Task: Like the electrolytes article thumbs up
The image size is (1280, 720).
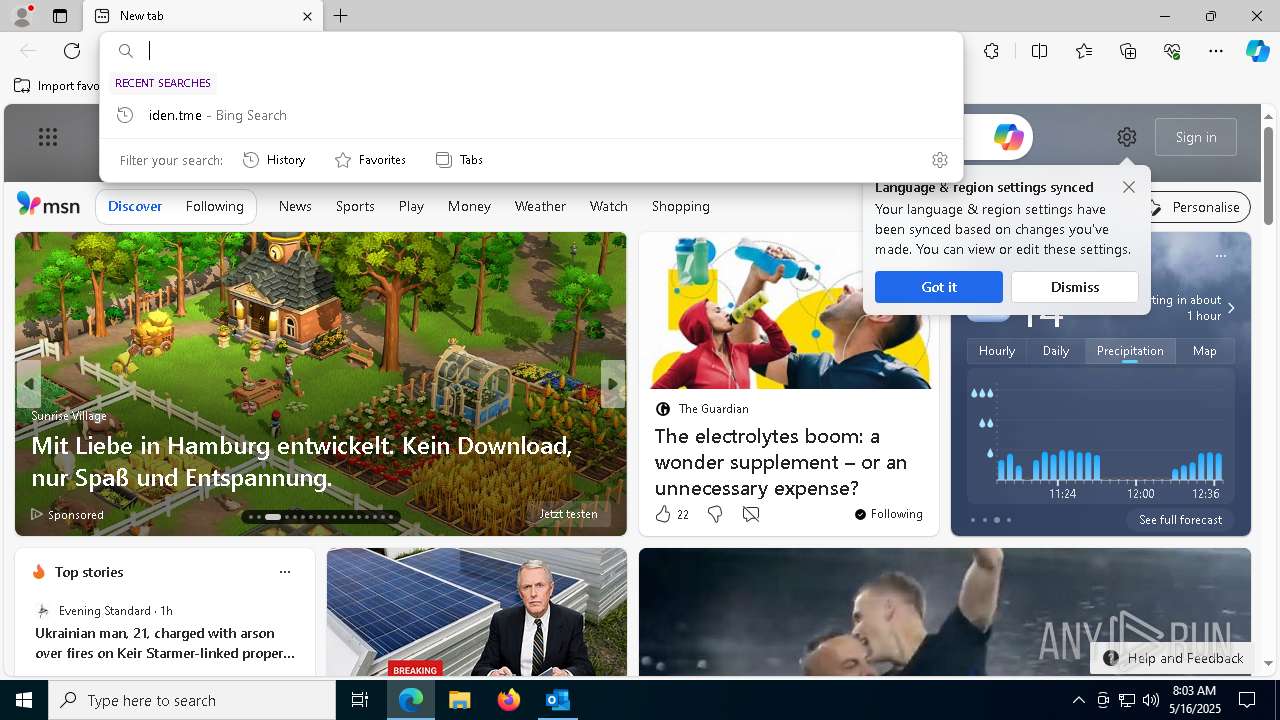Action: click(663, 514)
